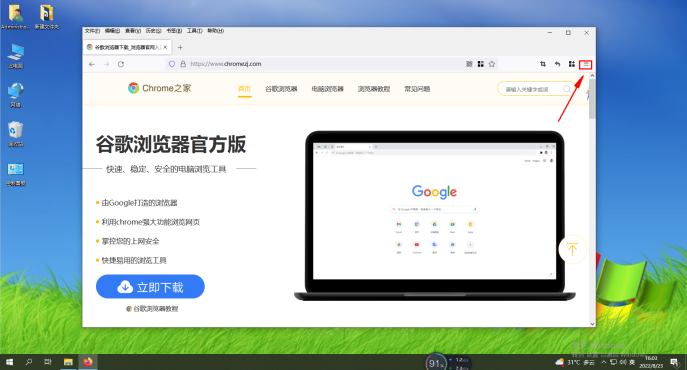This screenshot has width=687, height=370.
Task: Open File Explorer from taskbar
Action: pos(68,362)
